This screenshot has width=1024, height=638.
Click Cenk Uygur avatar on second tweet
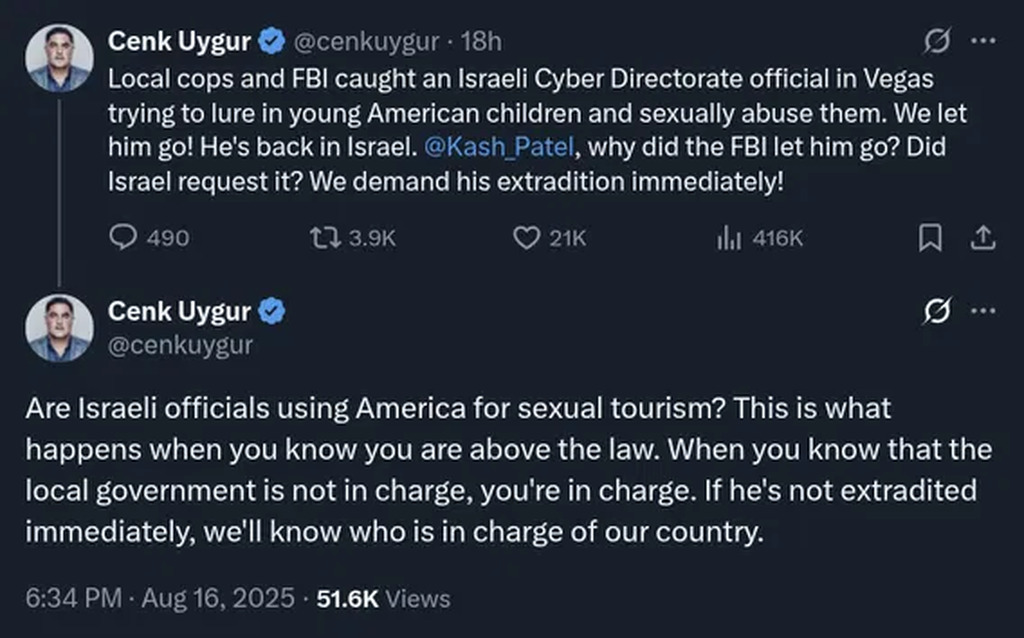(x=59, y=328)
